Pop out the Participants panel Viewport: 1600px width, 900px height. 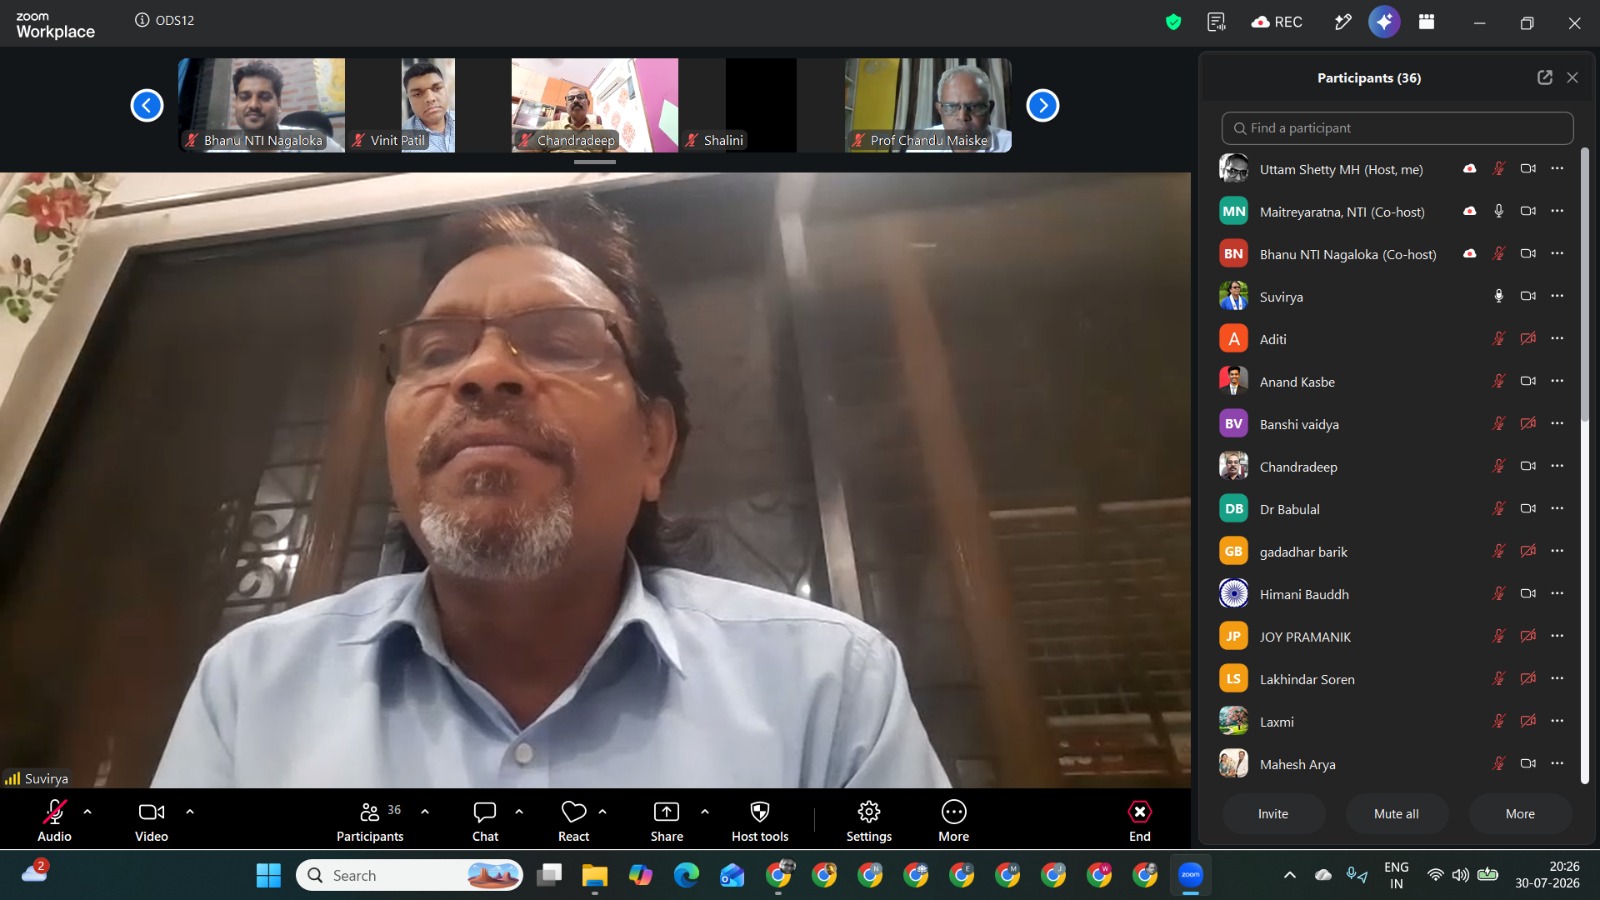click(x=1545, y=77)
